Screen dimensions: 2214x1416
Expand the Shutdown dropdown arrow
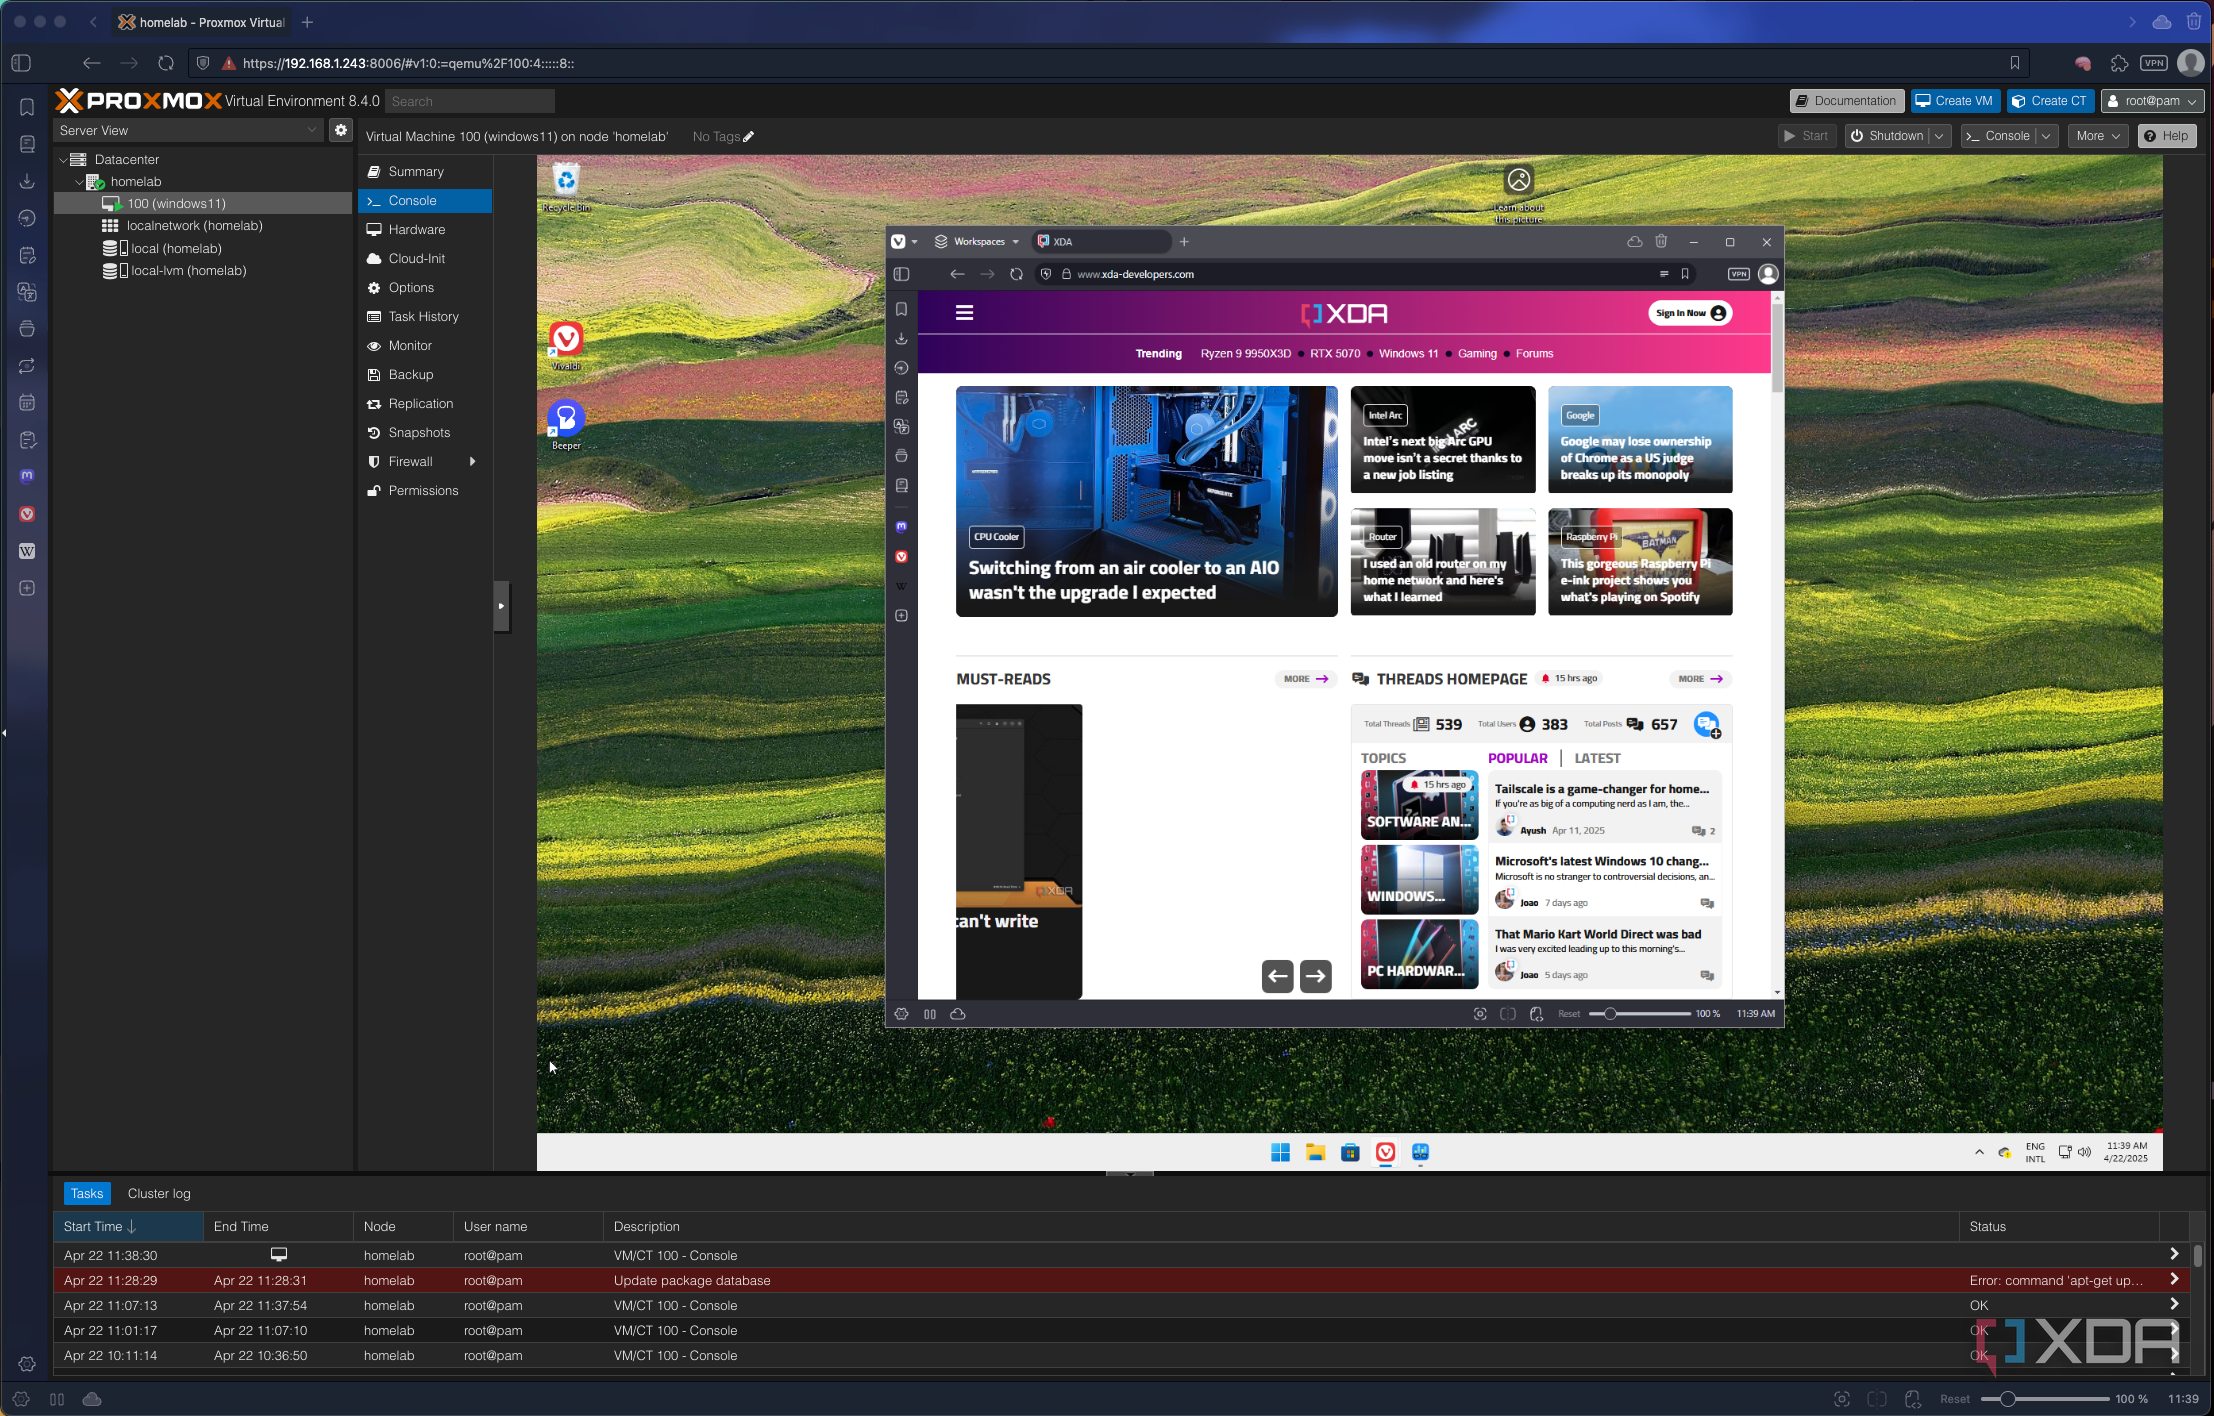click(1939, 136)
